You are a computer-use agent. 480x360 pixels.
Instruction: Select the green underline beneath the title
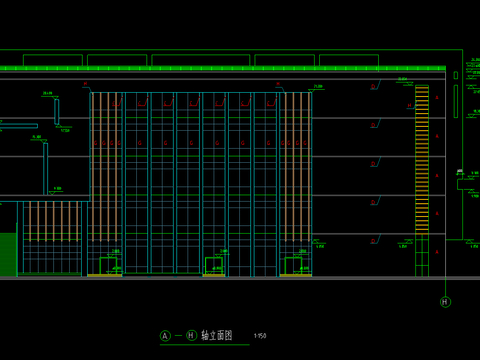pyautogui.click(x=205, y=345)
